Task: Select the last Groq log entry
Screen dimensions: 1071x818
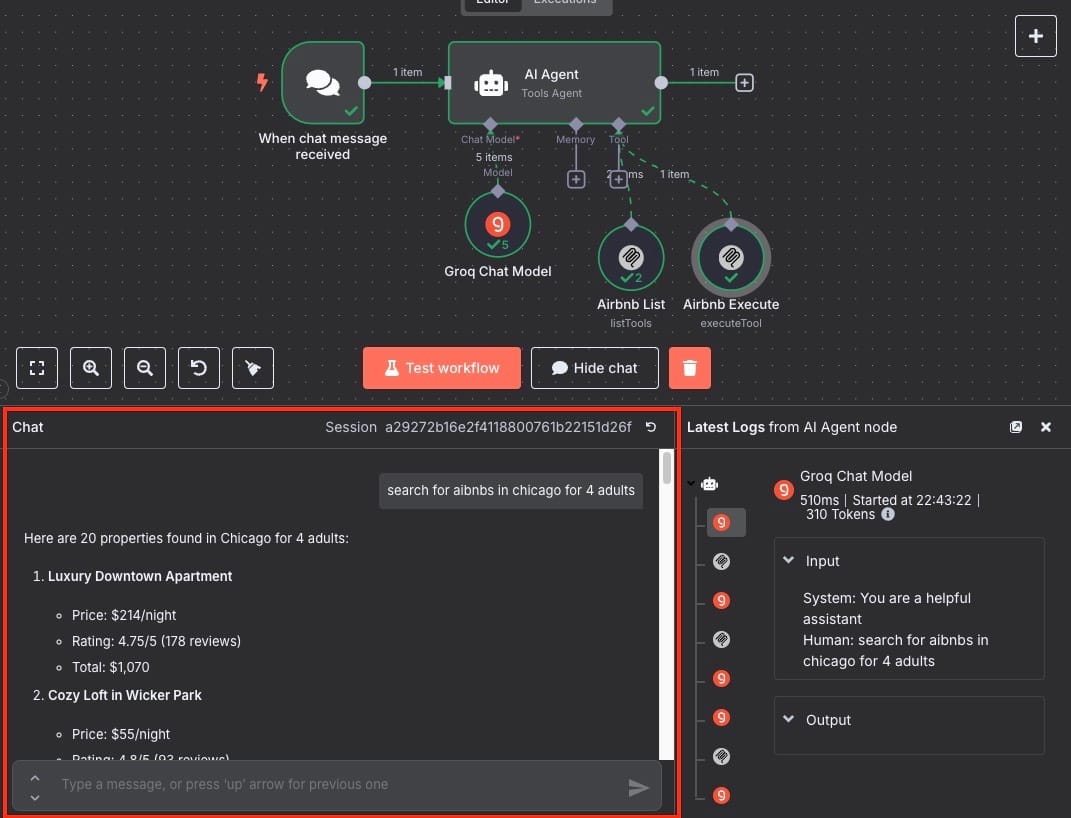Action: [x=721, y=795]
